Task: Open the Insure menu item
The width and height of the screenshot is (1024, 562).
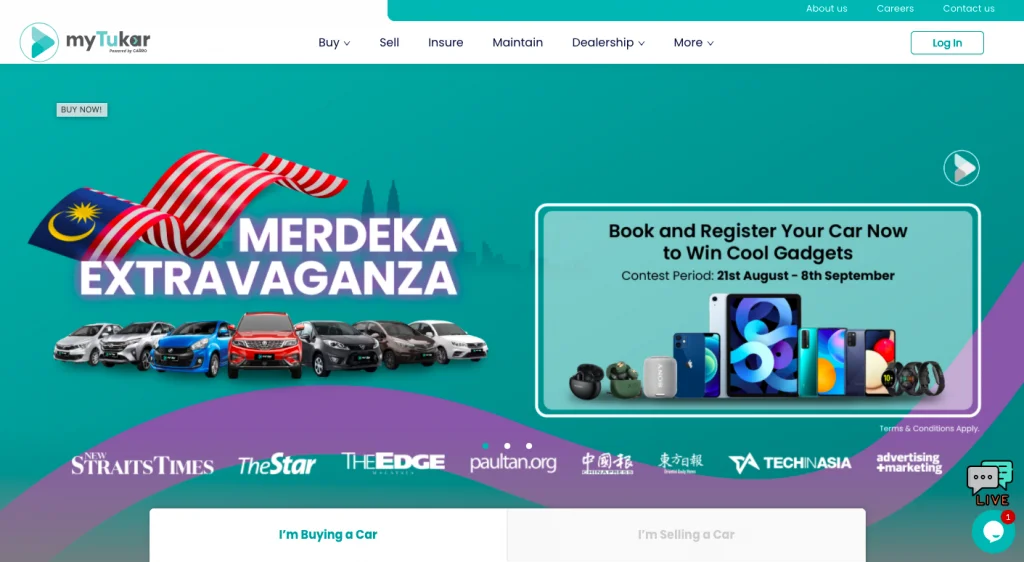Action: (x=445, y=42)
